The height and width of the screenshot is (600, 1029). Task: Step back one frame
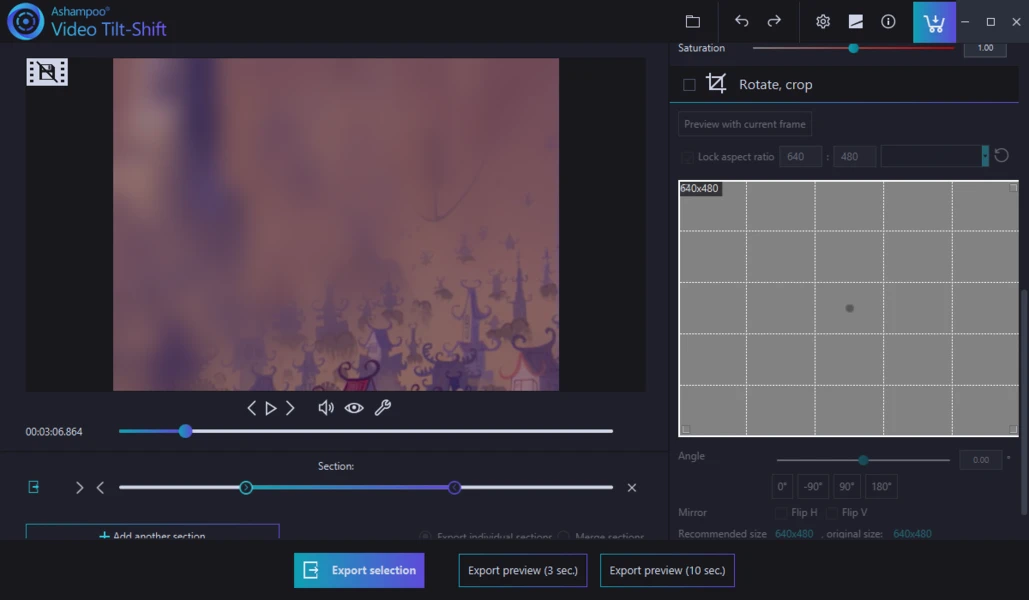[251, 408]
